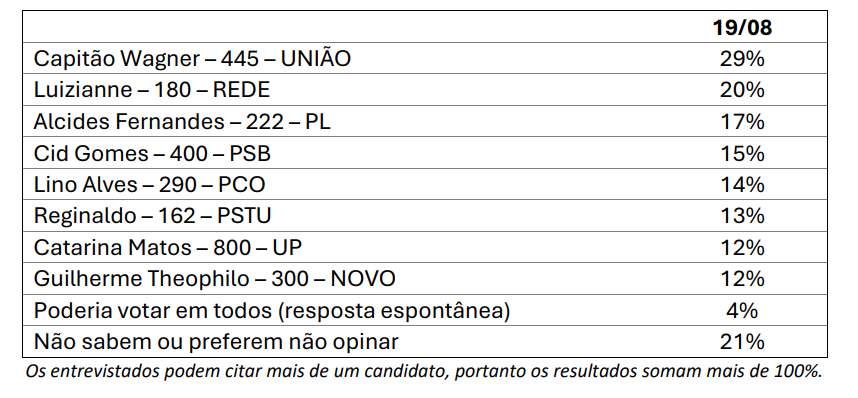This screenshot has width=858, height=398.
Task: Click the 29% value for Capitão Wagner
Action: [742, 59]
